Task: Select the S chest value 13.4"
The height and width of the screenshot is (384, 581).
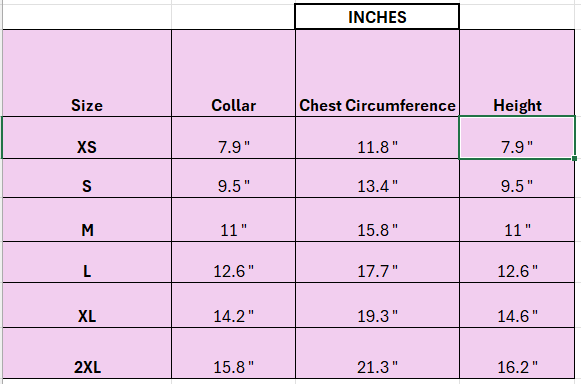Action: pyautogui.click(x=377, y=178)
